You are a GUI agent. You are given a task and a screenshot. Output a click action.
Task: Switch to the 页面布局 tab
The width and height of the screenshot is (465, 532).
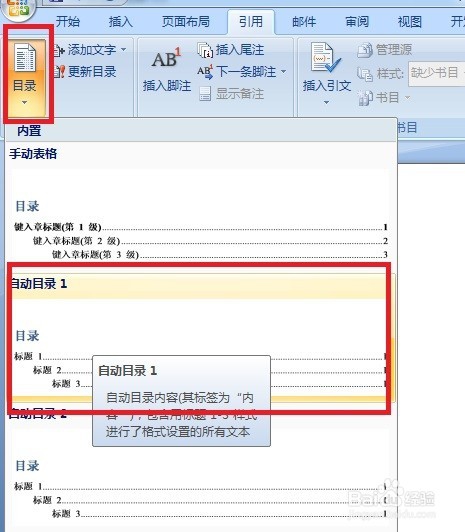point(186,22)
